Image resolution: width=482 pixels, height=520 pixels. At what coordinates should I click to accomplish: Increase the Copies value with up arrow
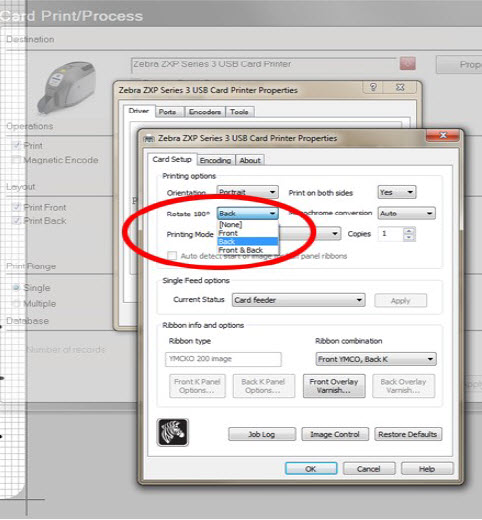(409, 230)
